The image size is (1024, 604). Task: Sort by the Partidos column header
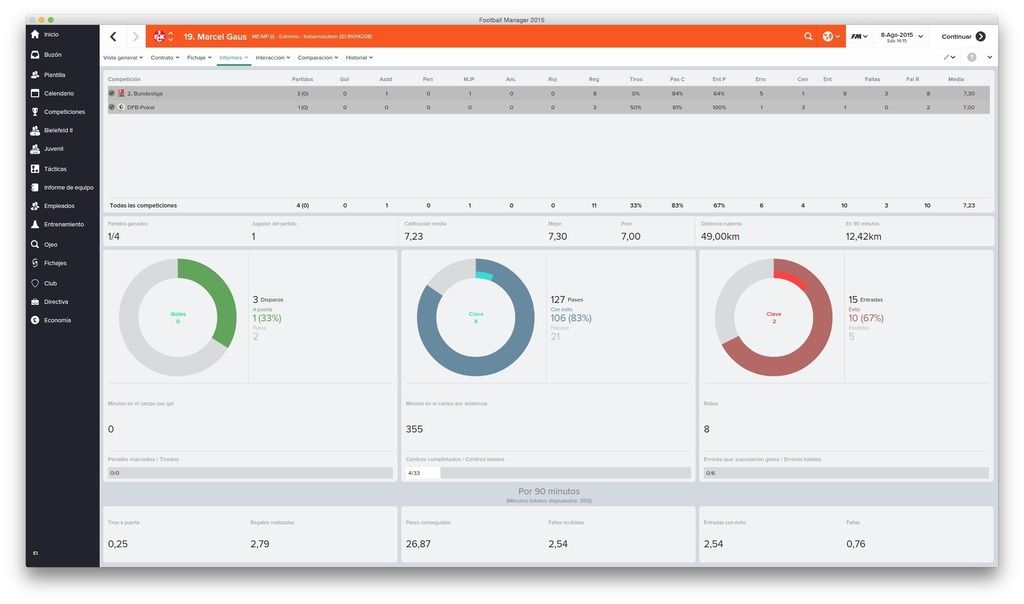(302, 79)
